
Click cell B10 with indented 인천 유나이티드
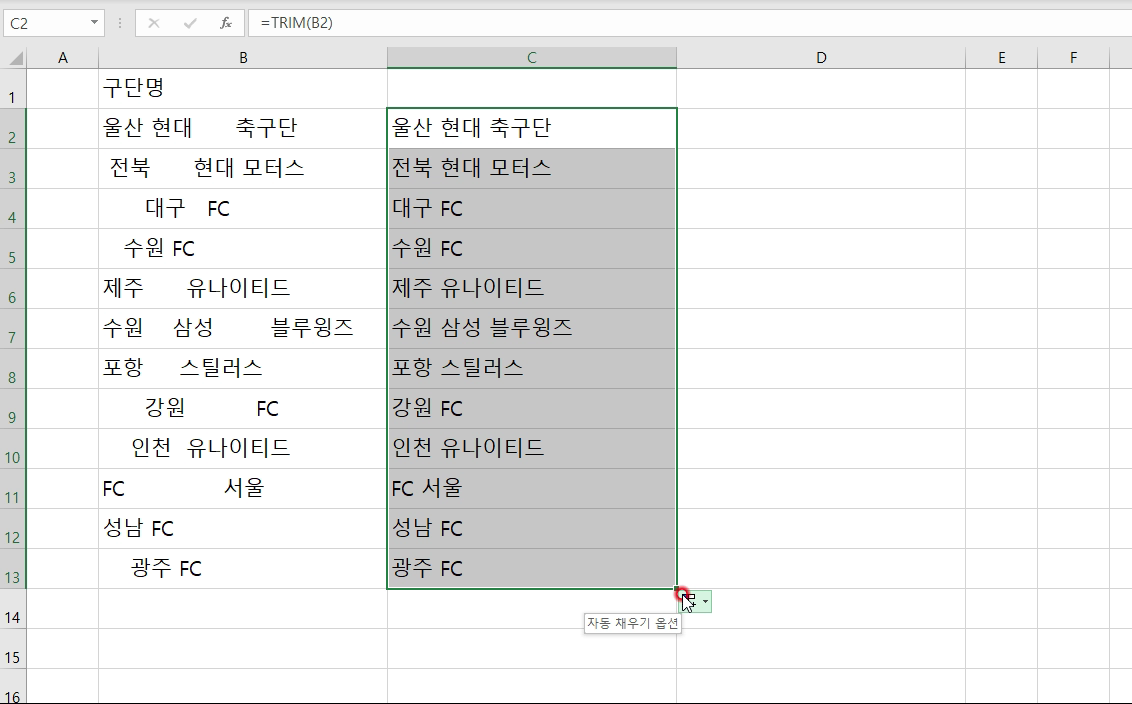[x=243, y=449]
